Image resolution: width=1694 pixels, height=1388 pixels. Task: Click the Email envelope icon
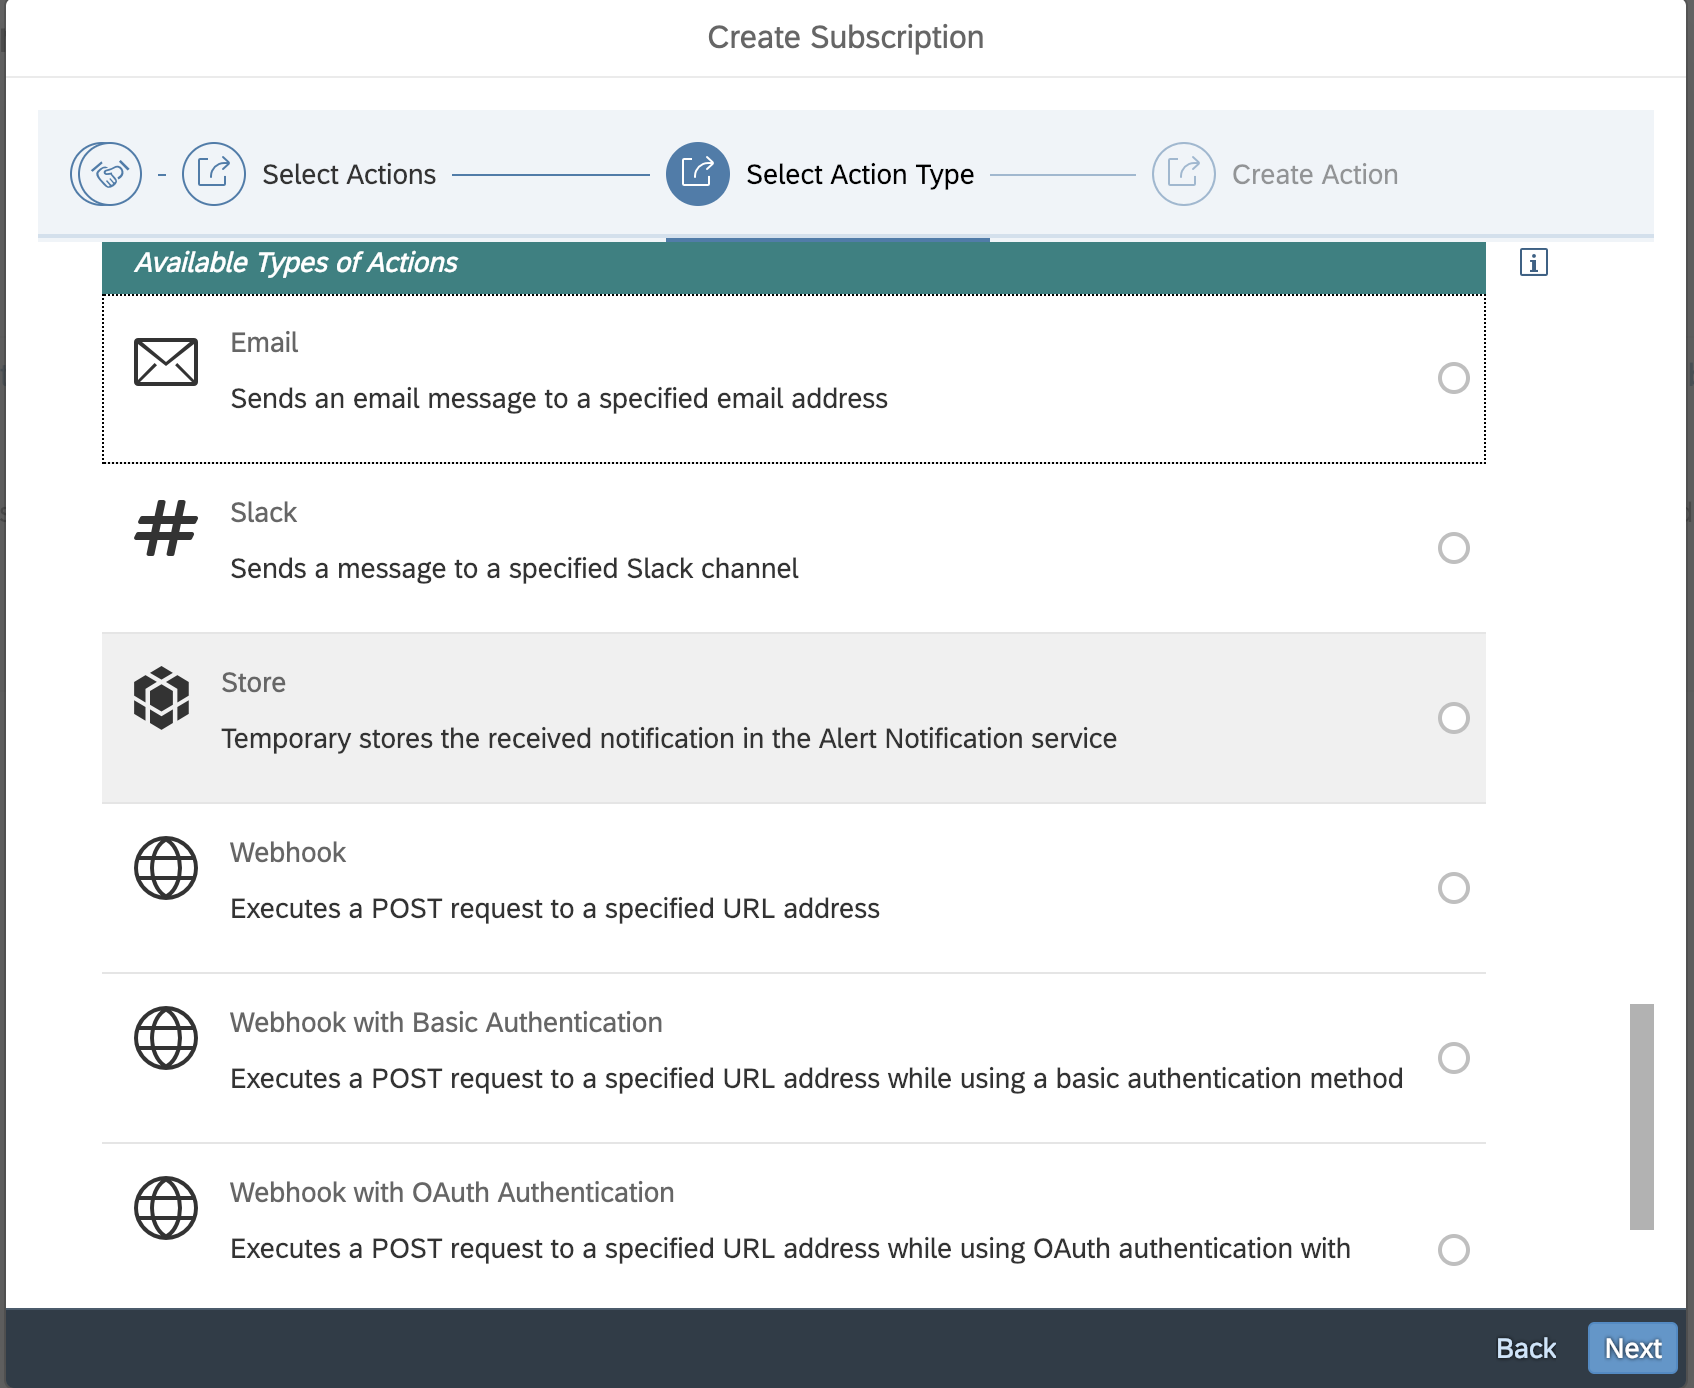pos(166,362)
